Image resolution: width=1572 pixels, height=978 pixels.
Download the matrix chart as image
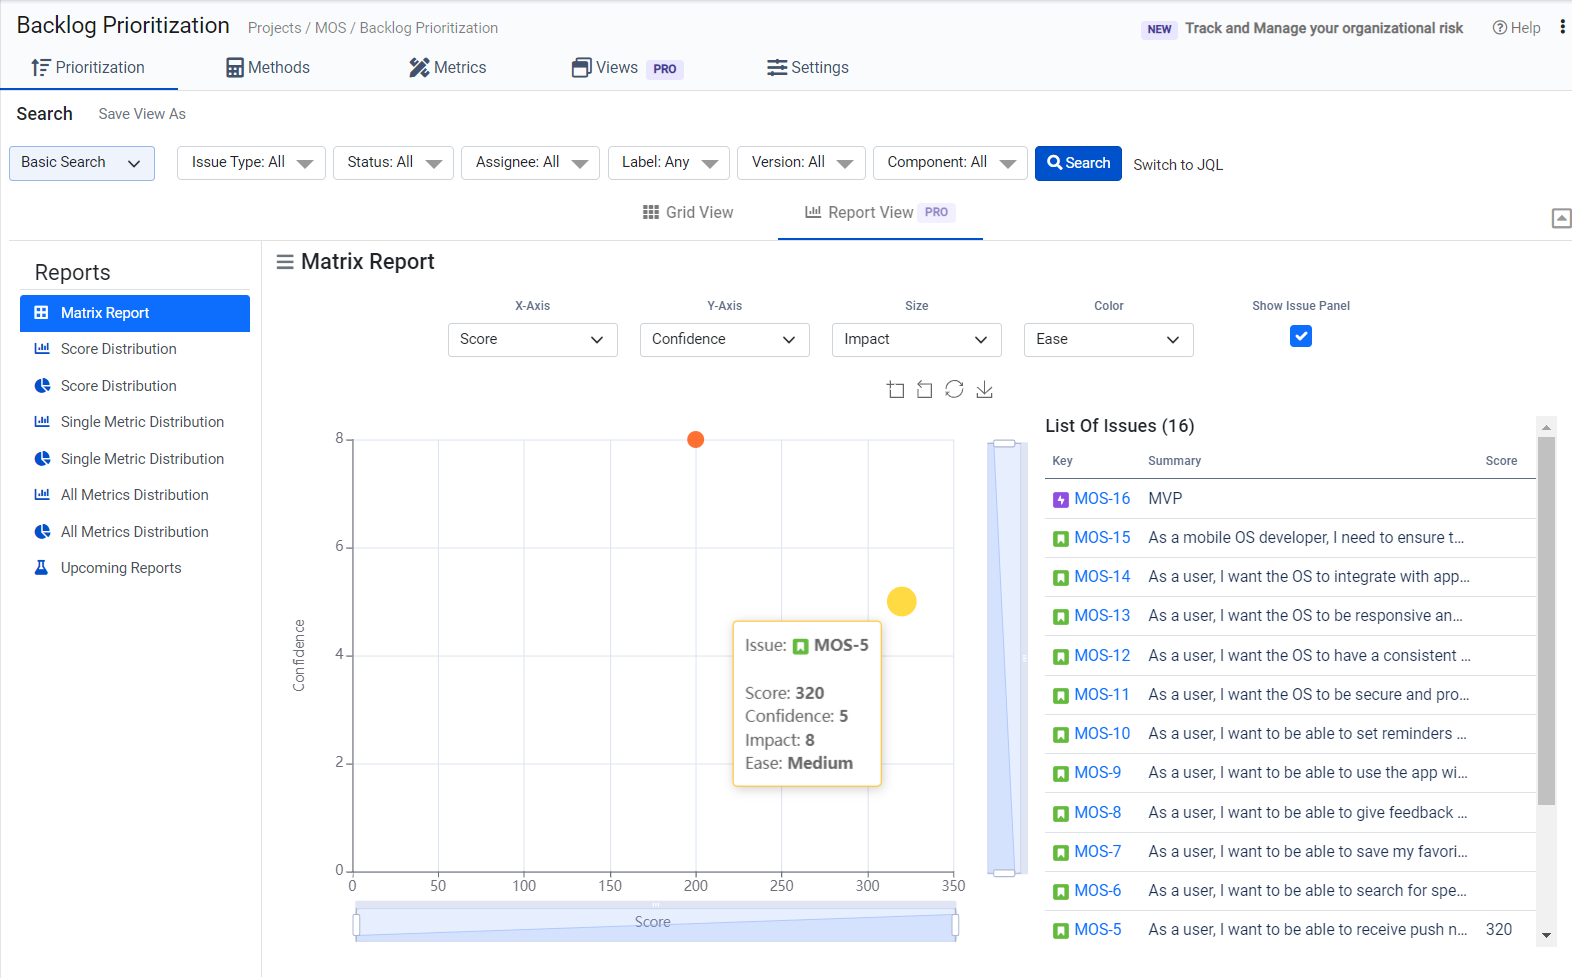[984, 389]
